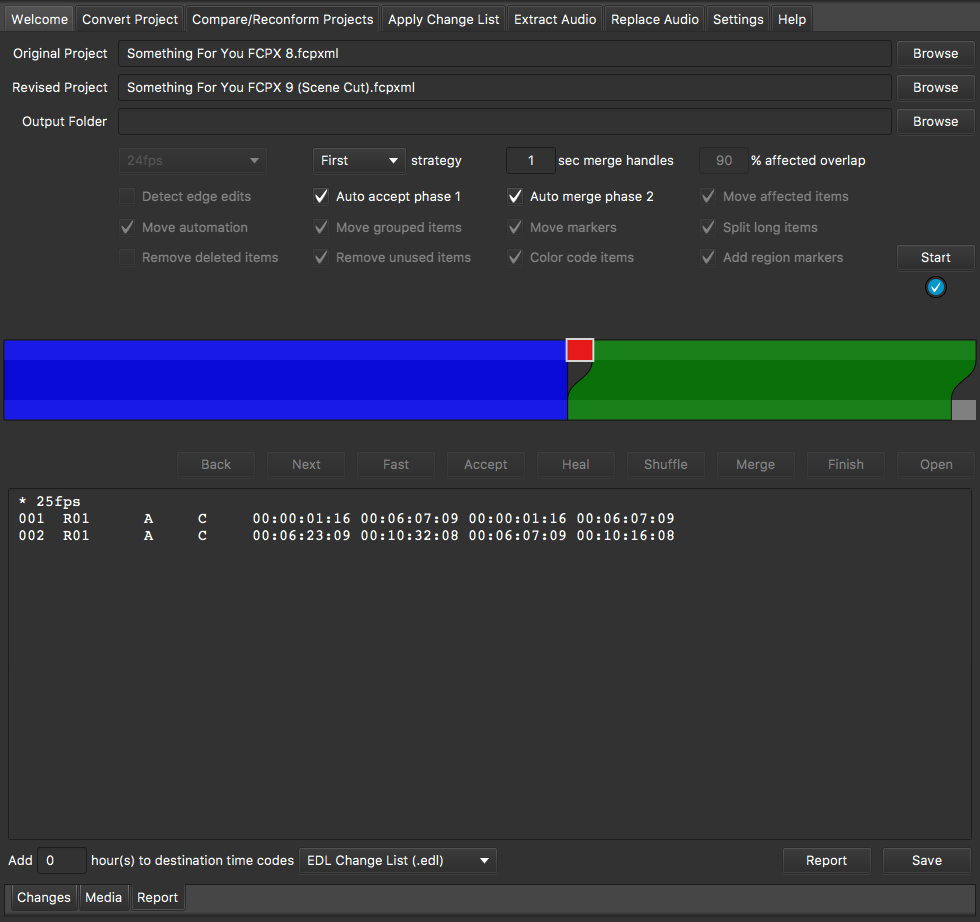Image resolution: width=980 pixels, height=922 pixels.
Task: Open the Extract Audio tab
Action: [555, 19]
